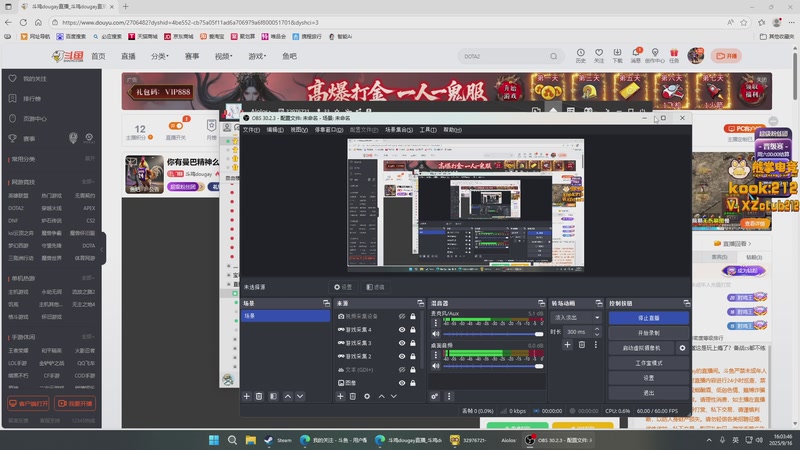Screen dimensions: 800x450
Task: Click 启动虚拟摄像机 button
Action: point(641,348)
